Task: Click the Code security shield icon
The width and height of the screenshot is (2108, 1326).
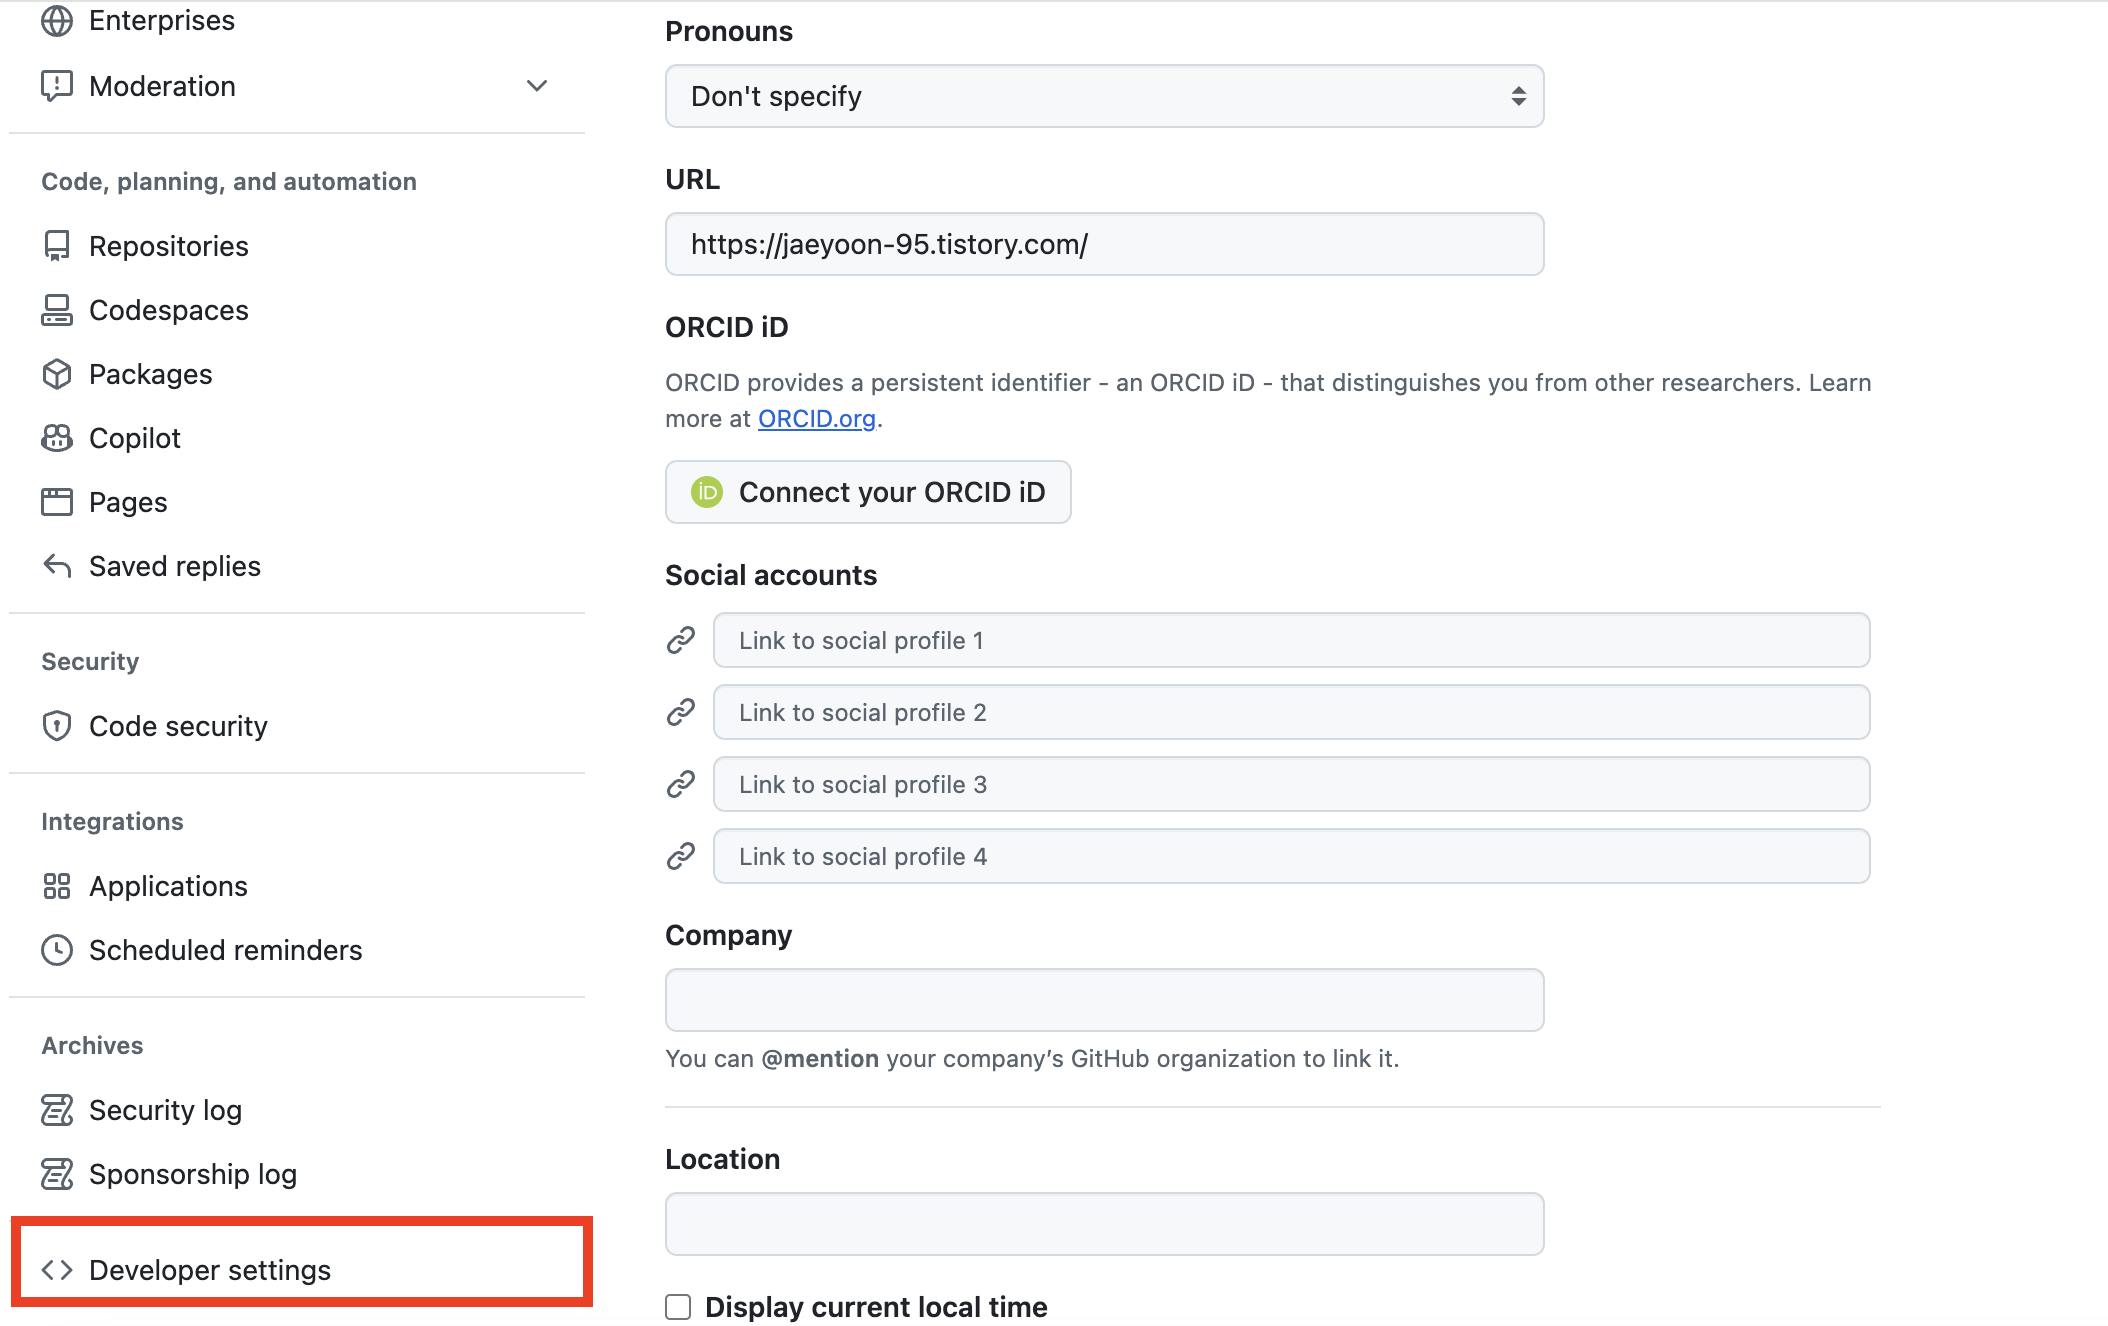Action: click(57, 726)
